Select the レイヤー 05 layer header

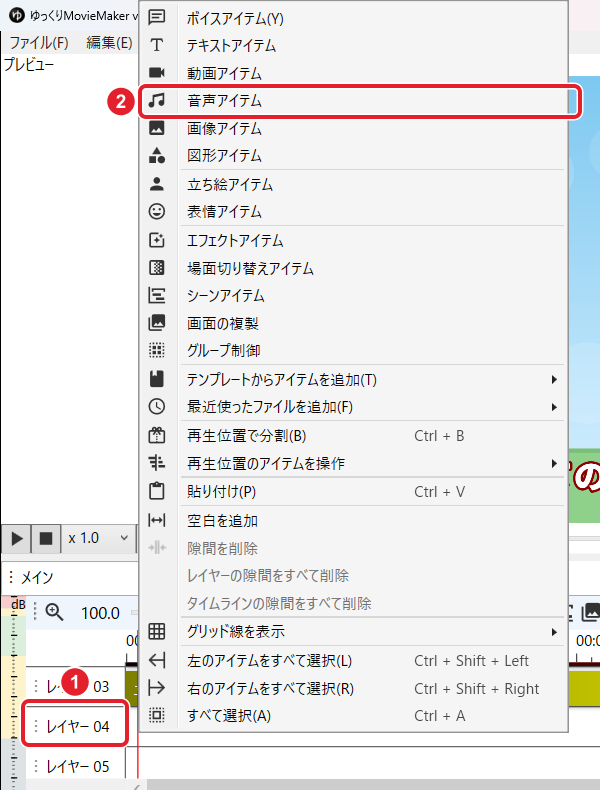pos(75,766)
